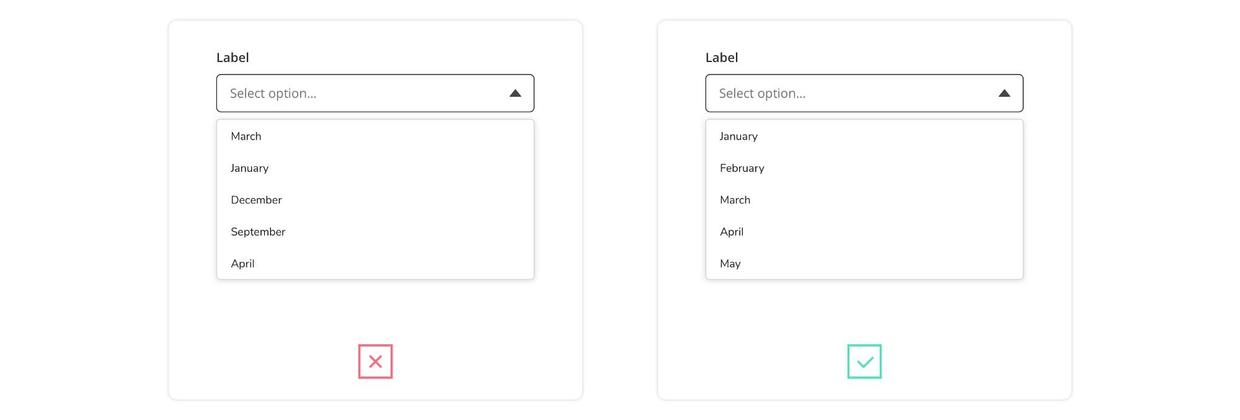Screen dimensions: 1240x420
Task: Choose January in the left dropdown list
Action: 250,168
